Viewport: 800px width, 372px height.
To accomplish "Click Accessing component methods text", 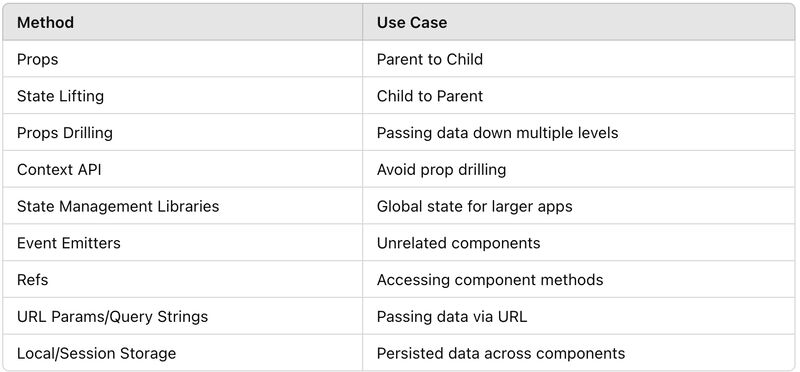I will click(x=490, y=280).
